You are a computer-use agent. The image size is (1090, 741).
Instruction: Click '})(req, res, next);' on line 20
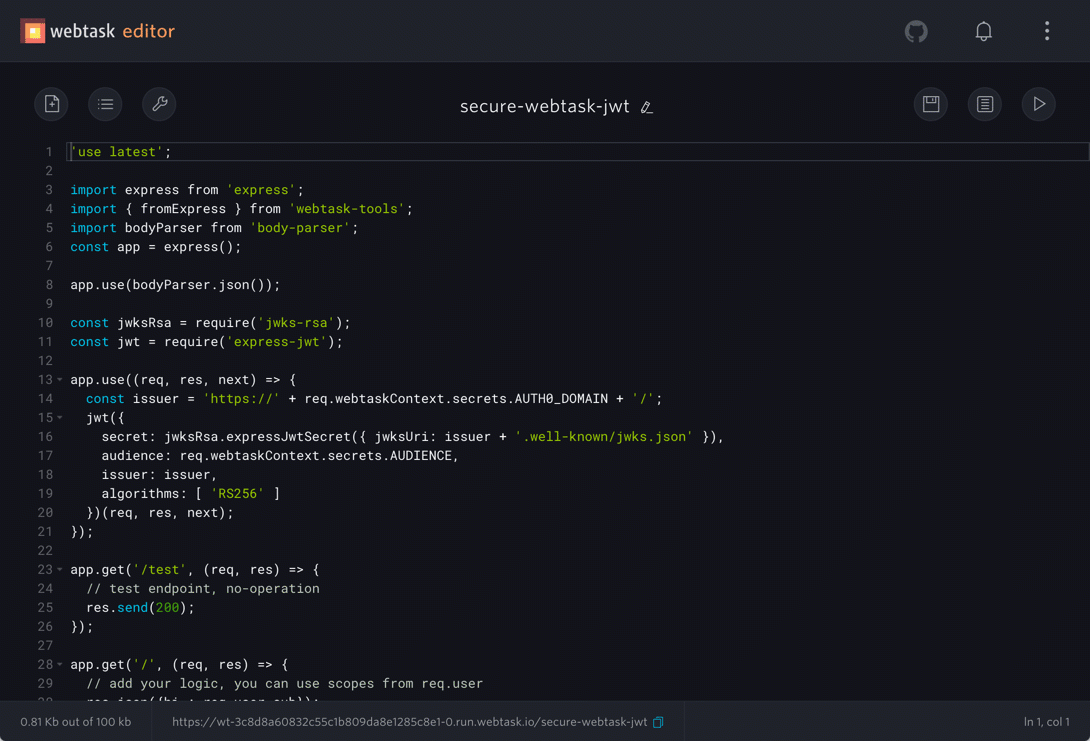pos(160,513)
